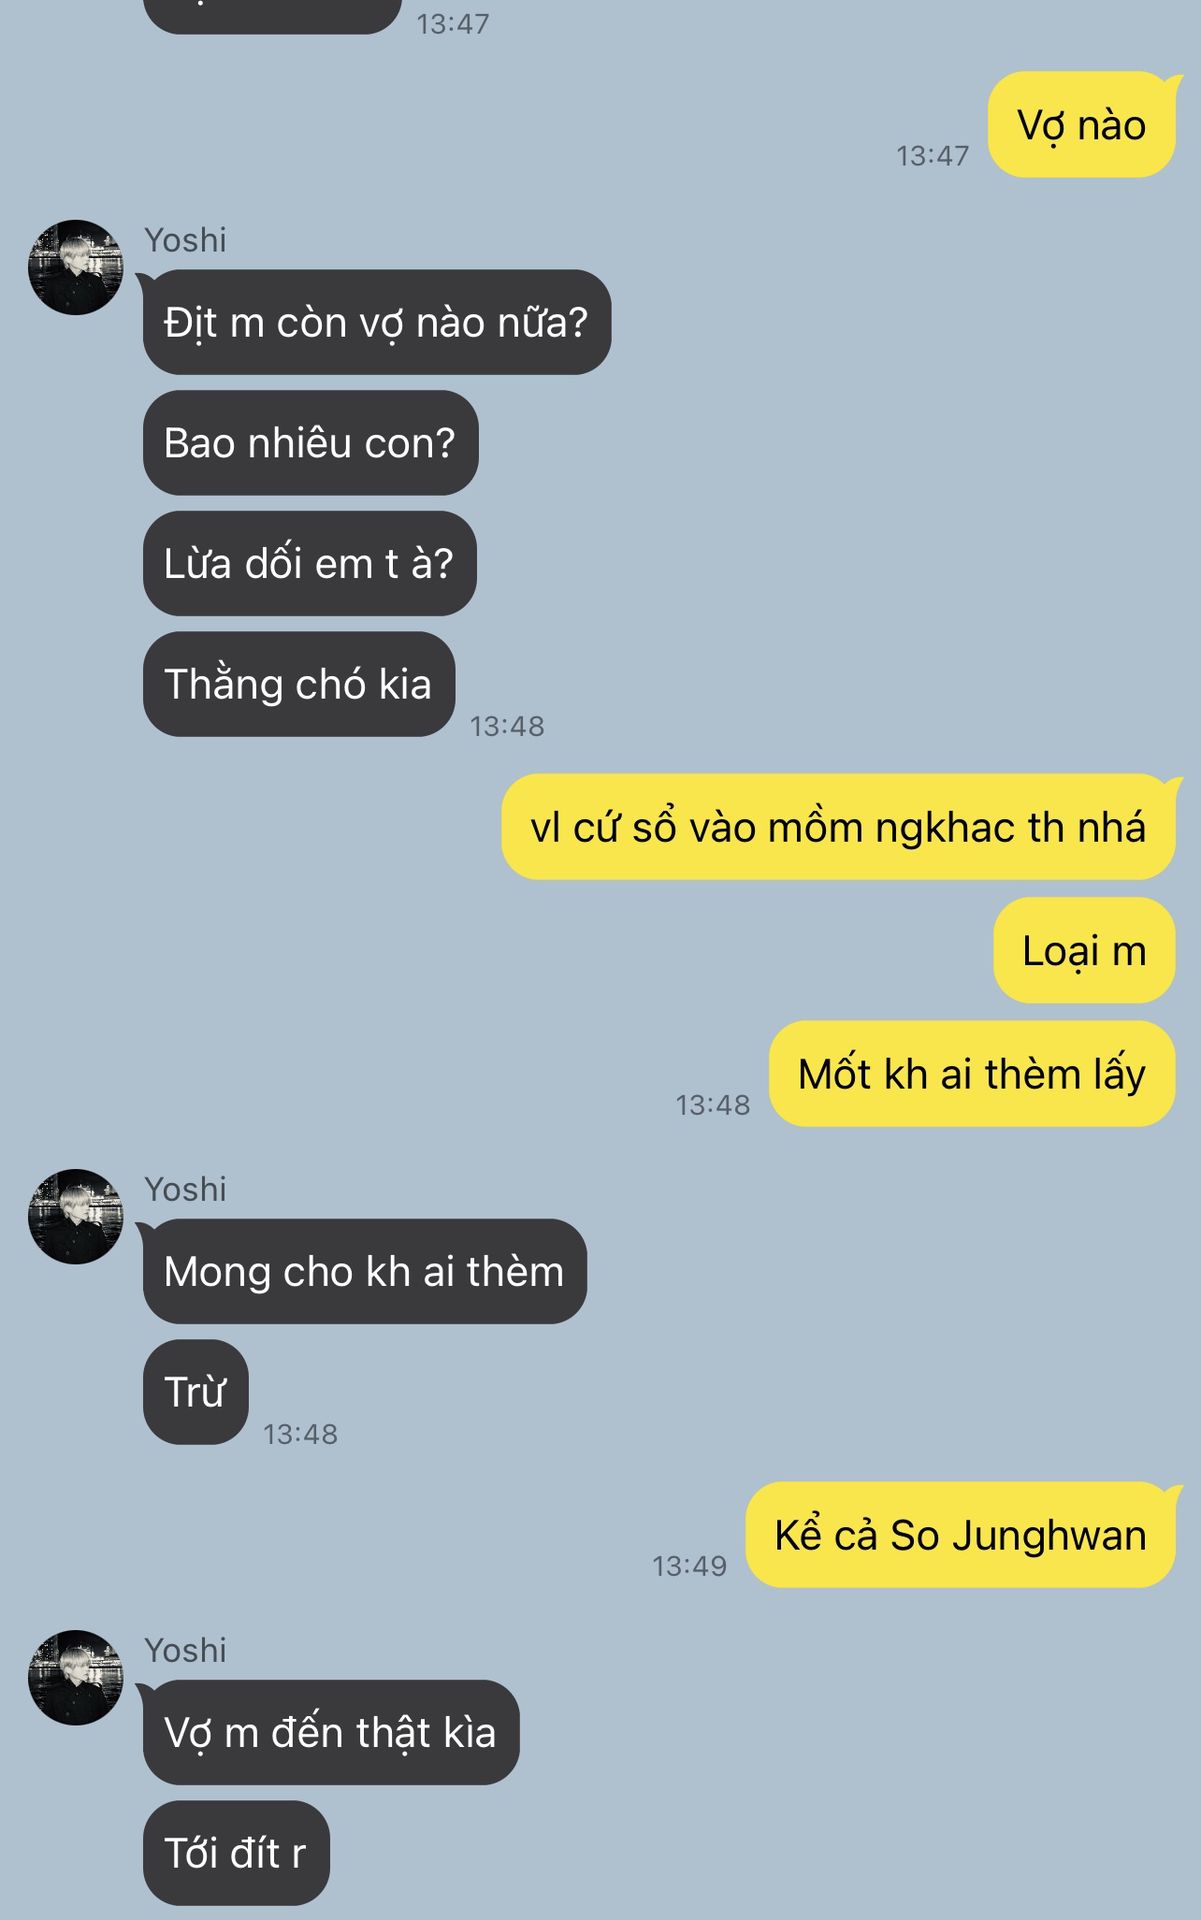Tap the 'Mốt kh ai thèm lấy' message
1201x1920 pixels.
point(972,1074)
